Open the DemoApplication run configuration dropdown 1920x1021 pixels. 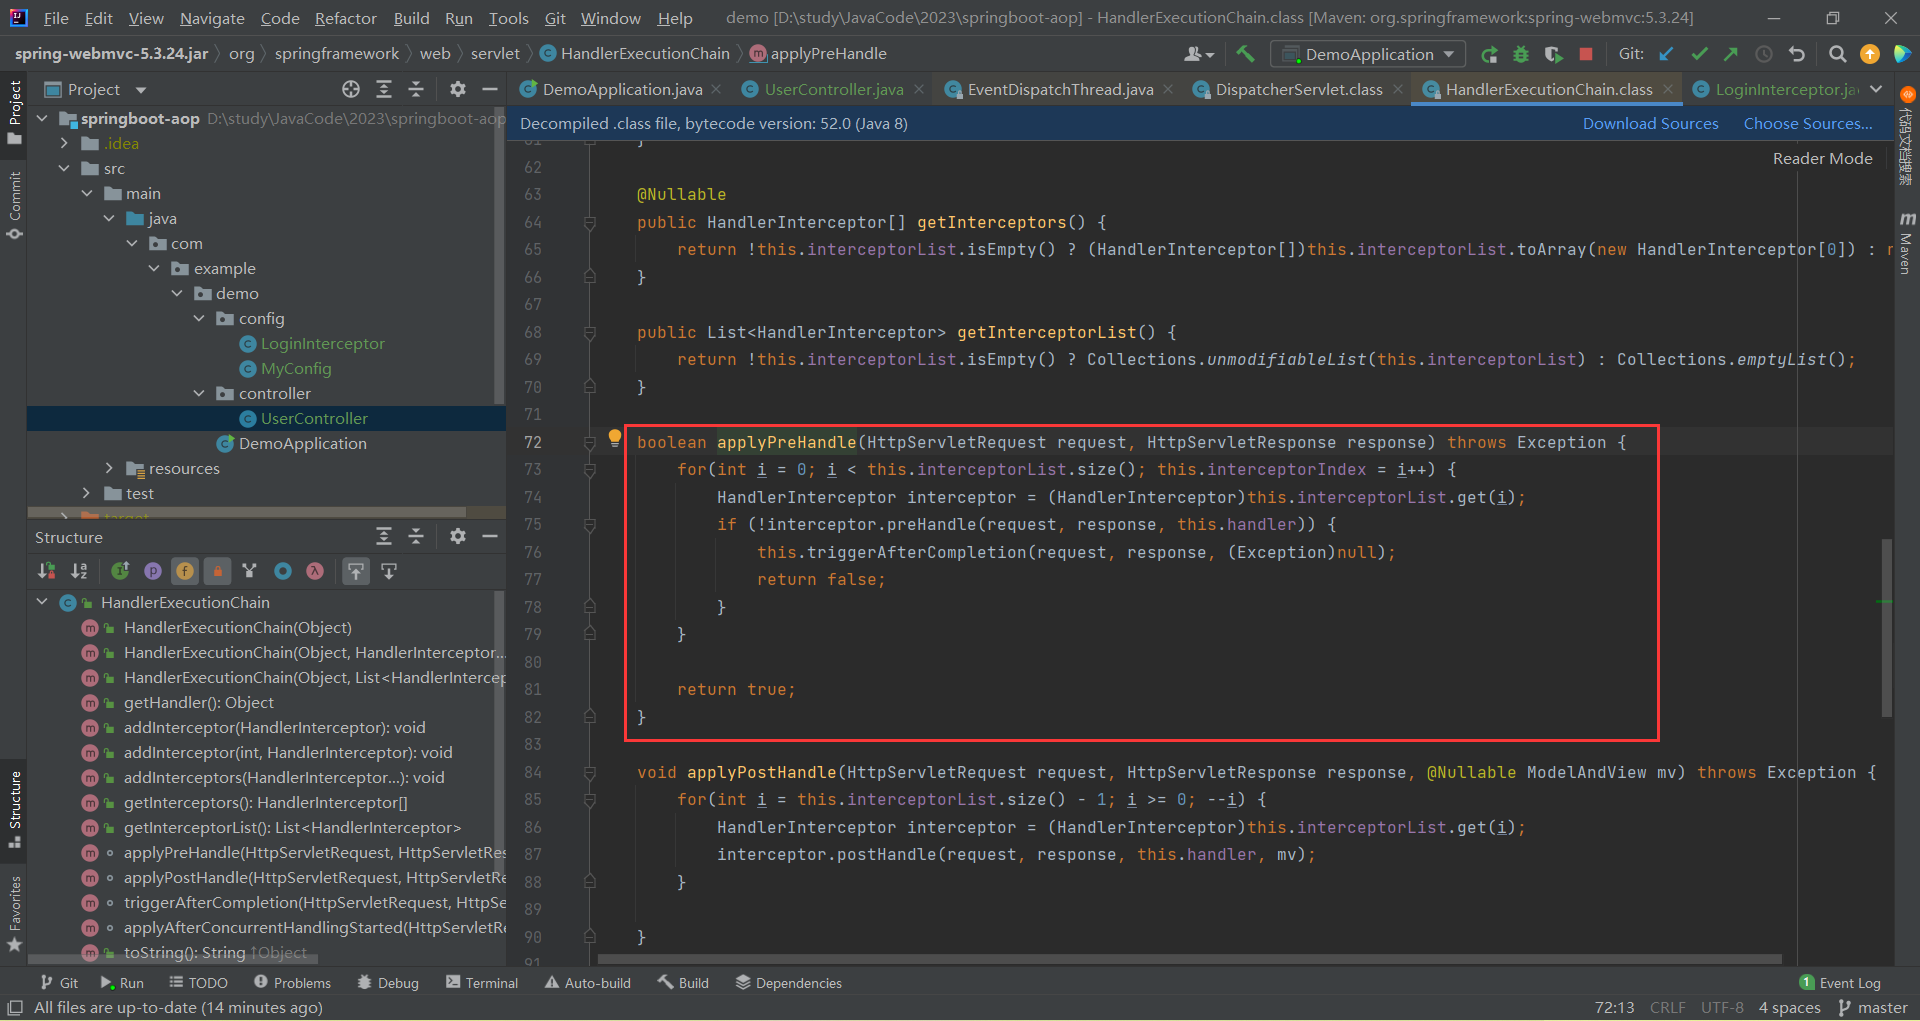[x=1368, y=54]
